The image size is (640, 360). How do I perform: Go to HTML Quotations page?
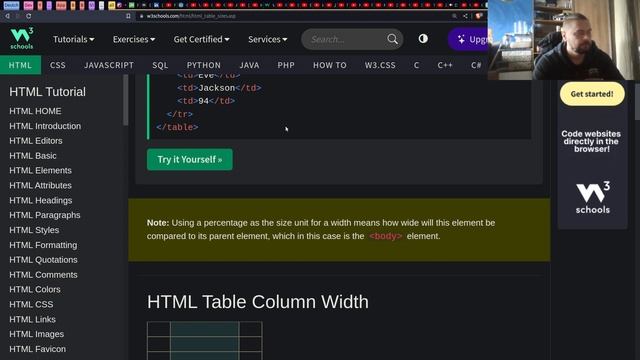43,260
